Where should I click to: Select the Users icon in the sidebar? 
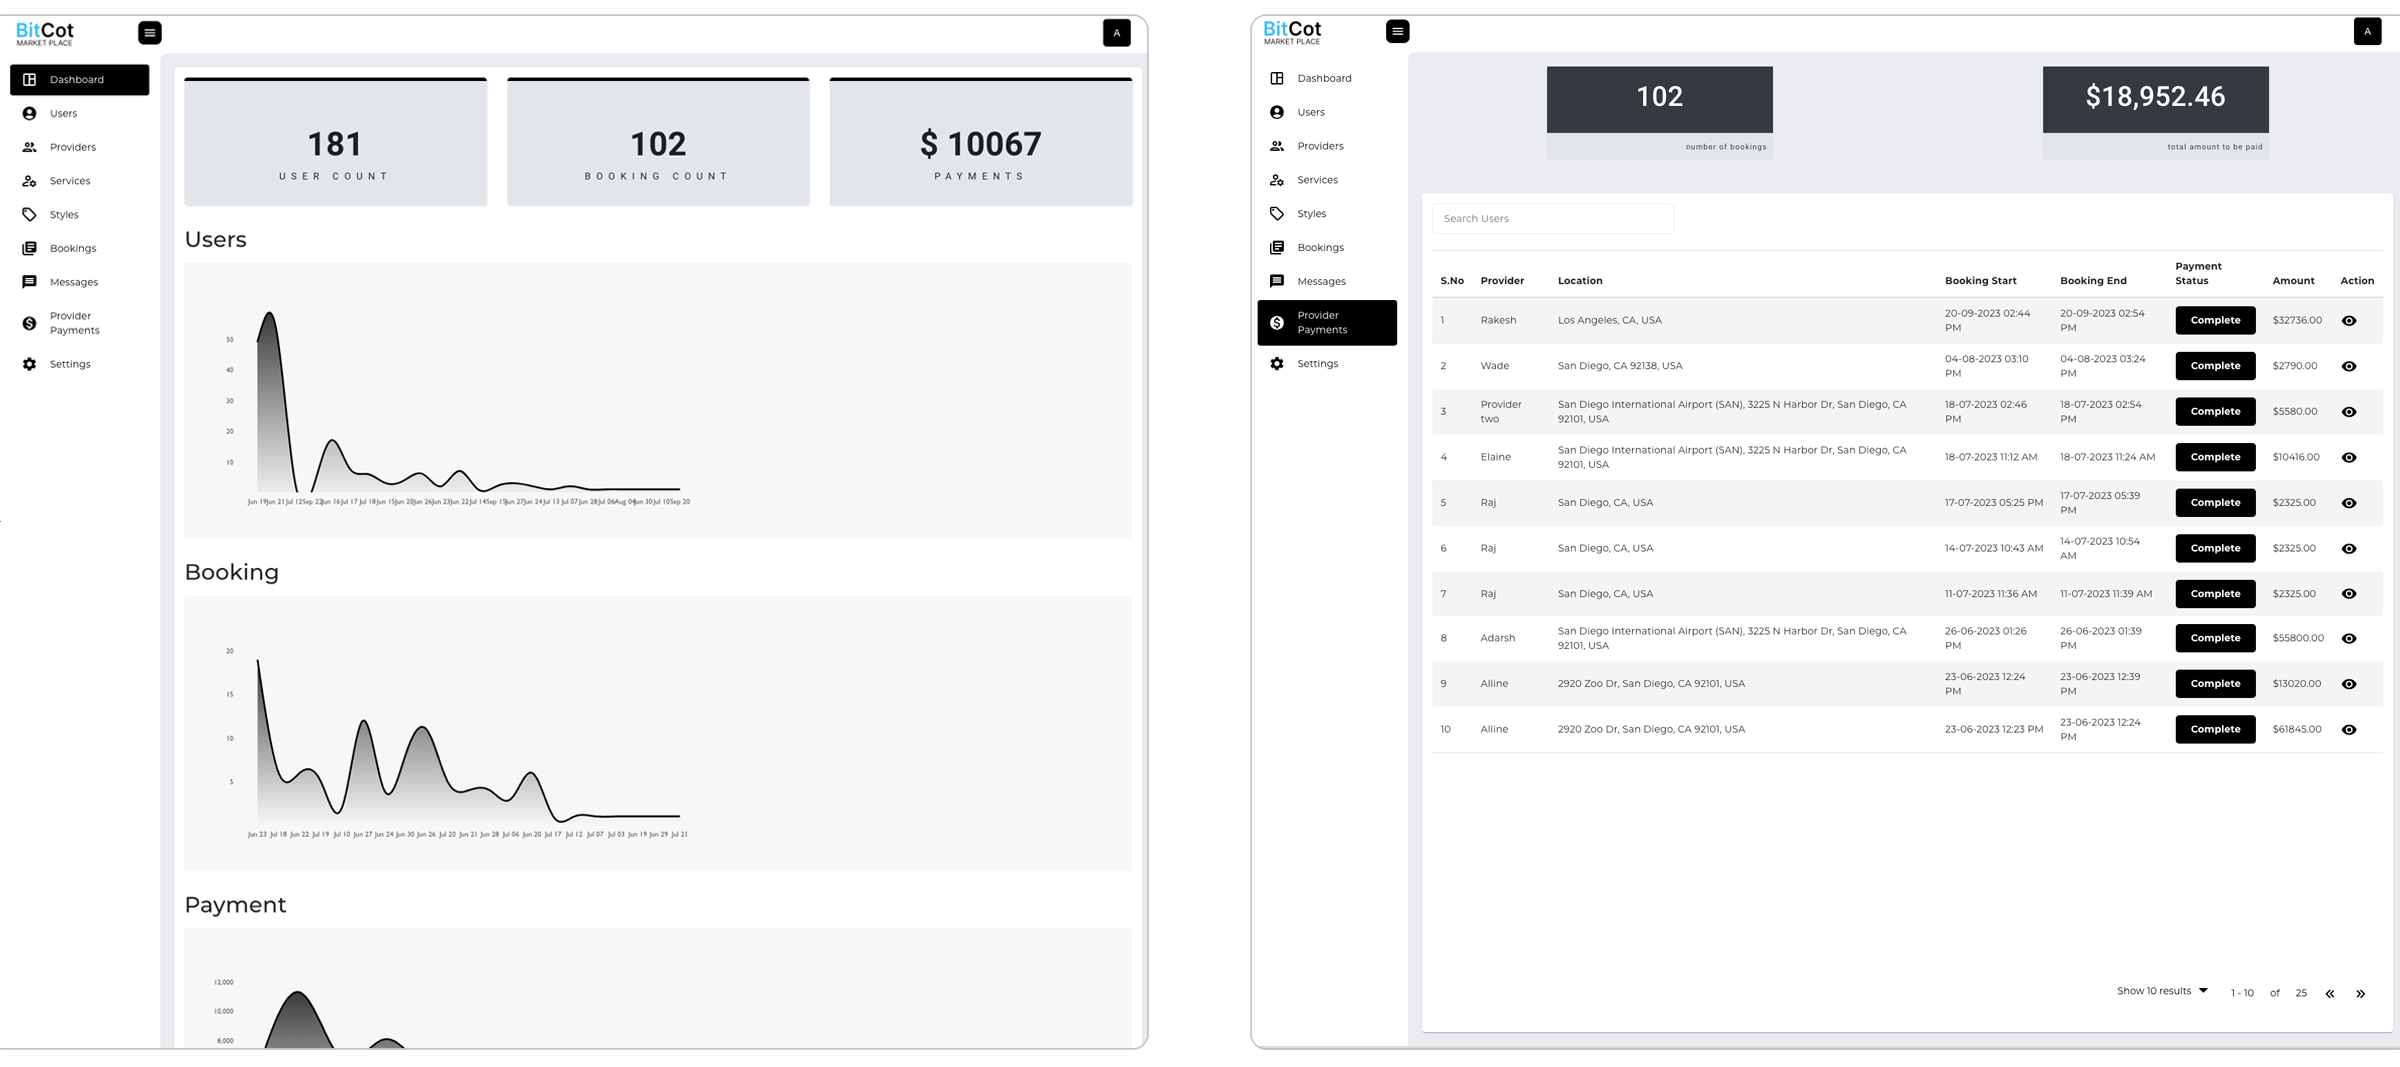(31, 113)
